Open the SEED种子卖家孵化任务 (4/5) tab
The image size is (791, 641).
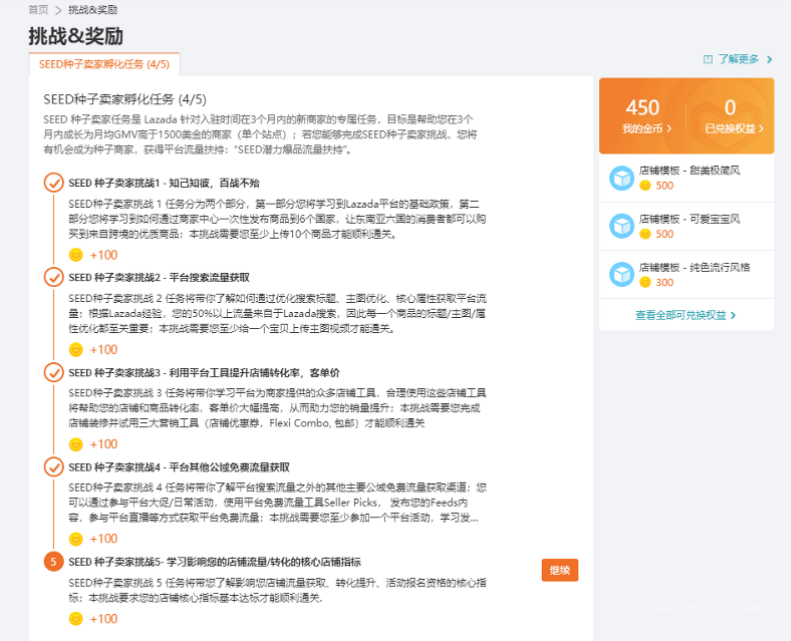104,64
